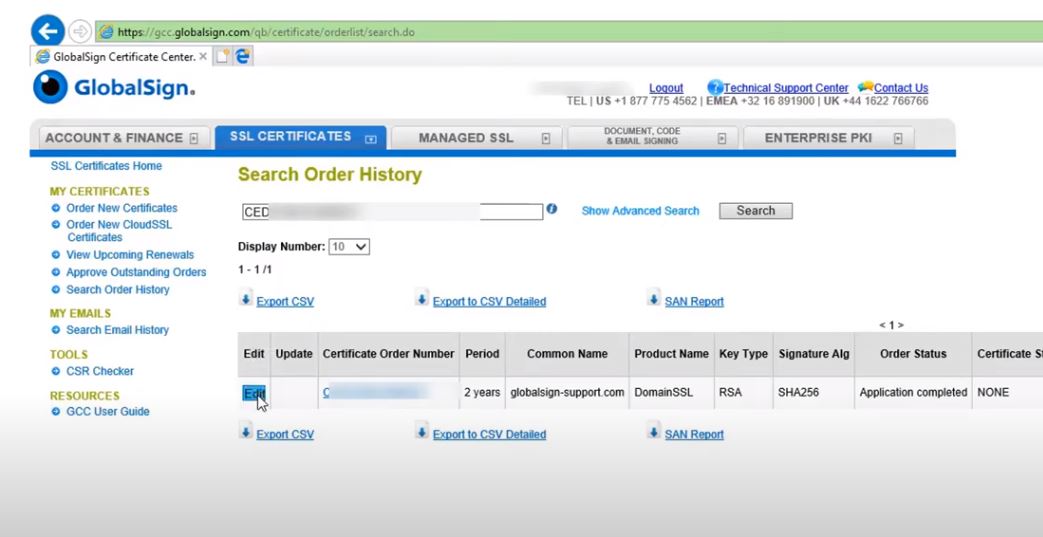Screen dimensions: 1043x537
Task: Click bottom Export CSV link
Action: coord(285,435)
